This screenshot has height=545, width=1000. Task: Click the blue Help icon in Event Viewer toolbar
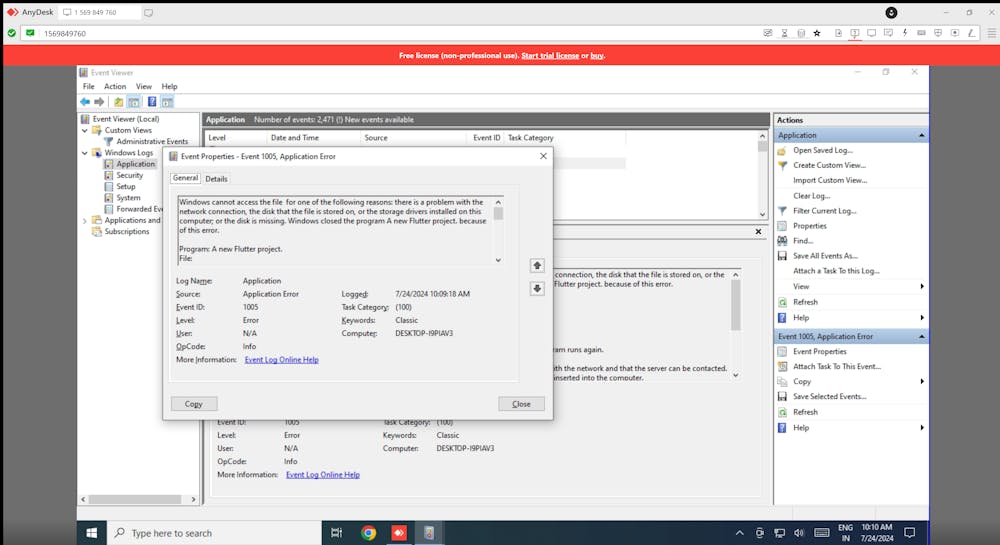click(x=152, y=102)
